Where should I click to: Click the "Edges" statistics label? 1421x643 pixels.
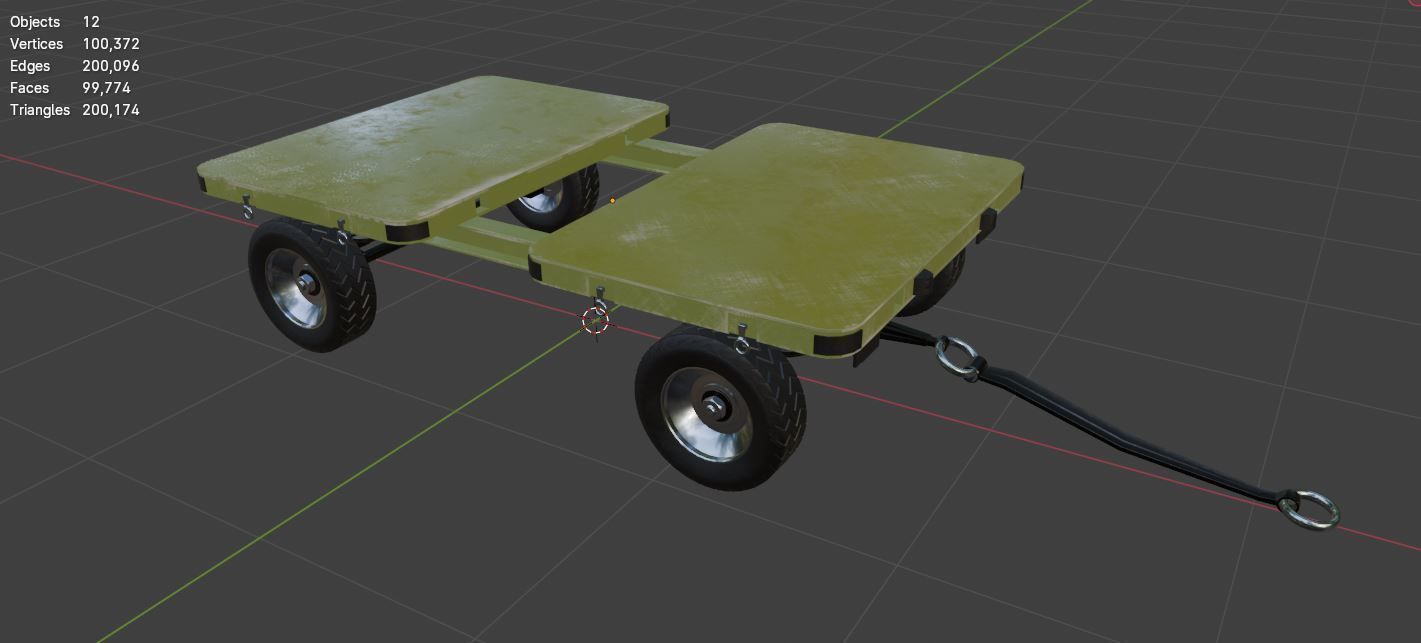(30, 66)
